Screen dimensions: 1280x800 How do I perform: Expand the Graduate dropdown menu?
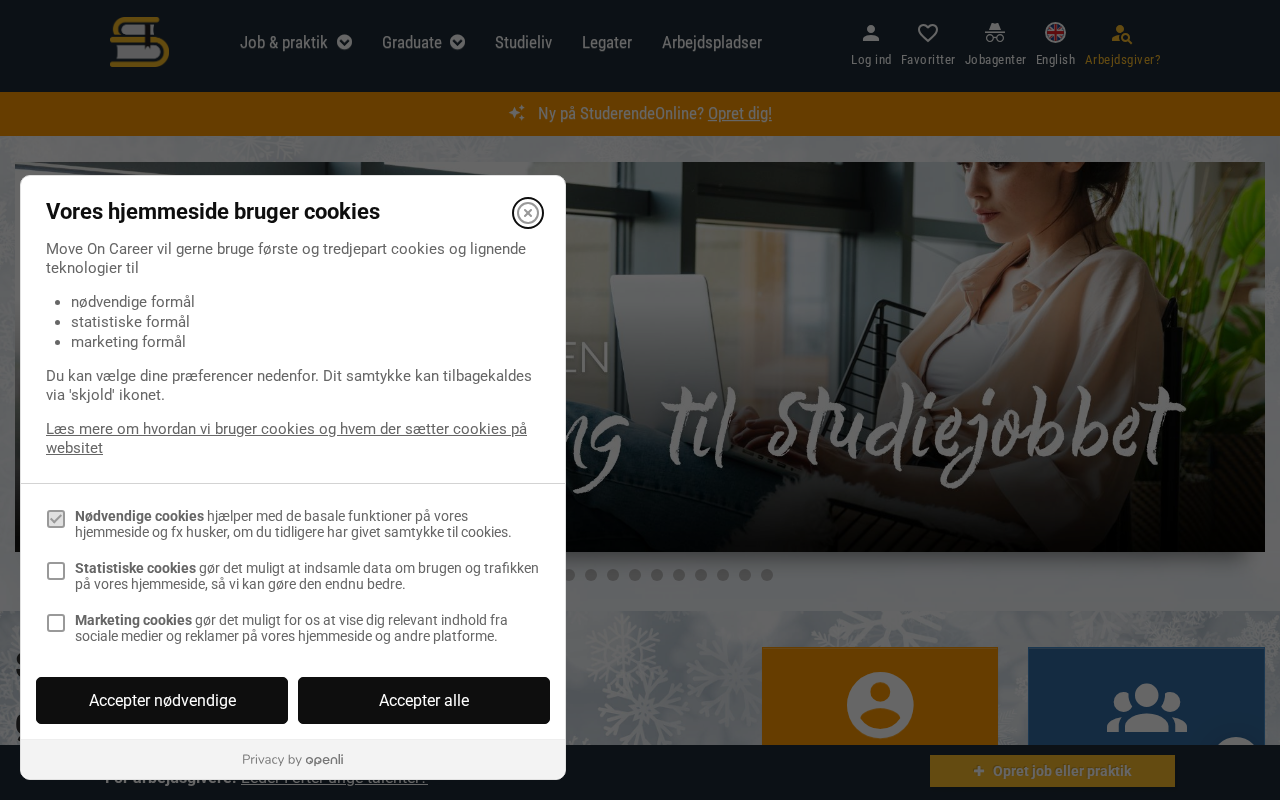coord(424,42)
